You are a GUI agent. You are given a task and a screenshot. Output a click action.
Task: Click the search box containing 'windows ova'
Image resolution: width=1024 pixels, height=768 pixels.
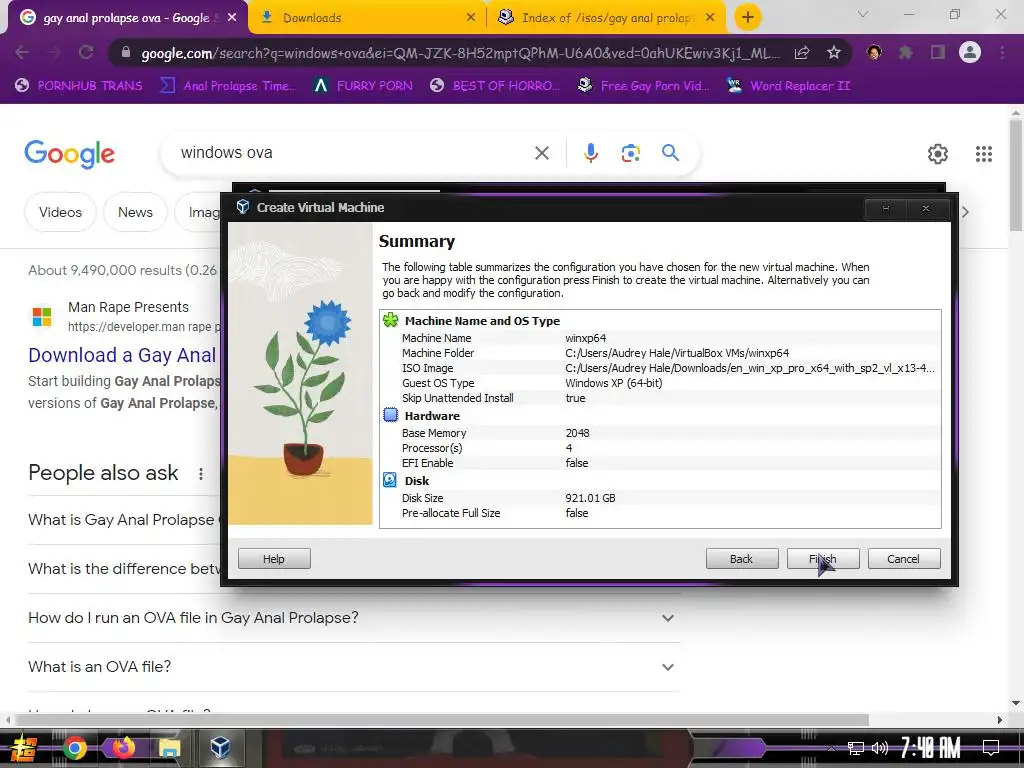click(353, 153)
